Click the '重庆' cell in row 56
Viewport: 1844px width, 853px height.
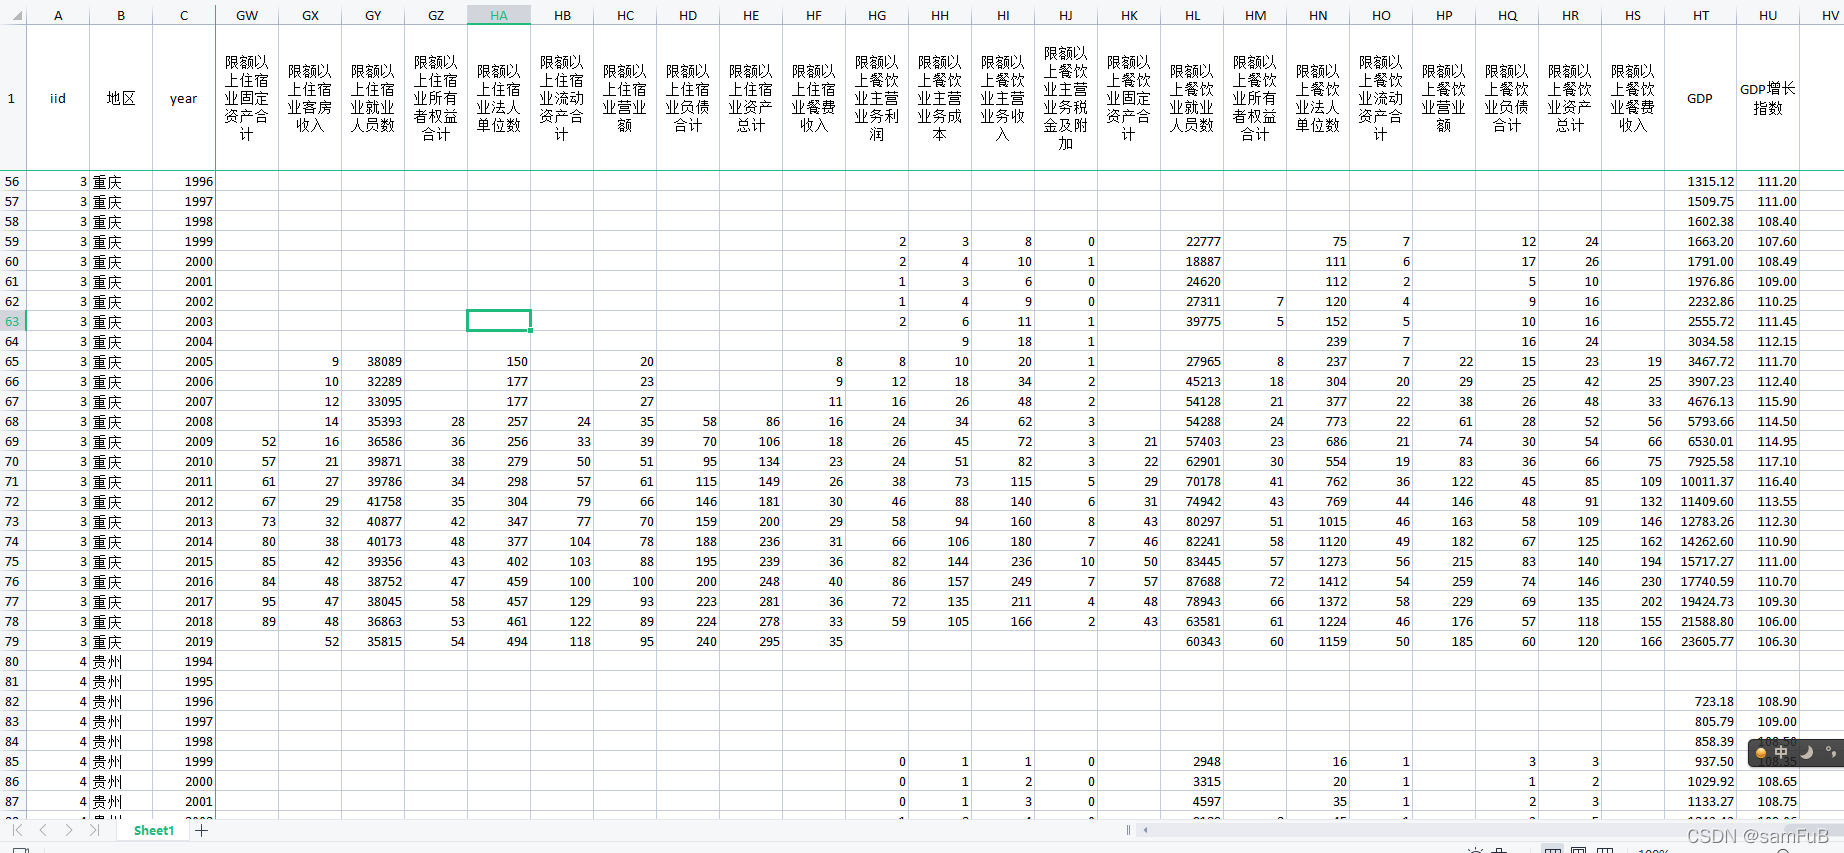point(121,181)
